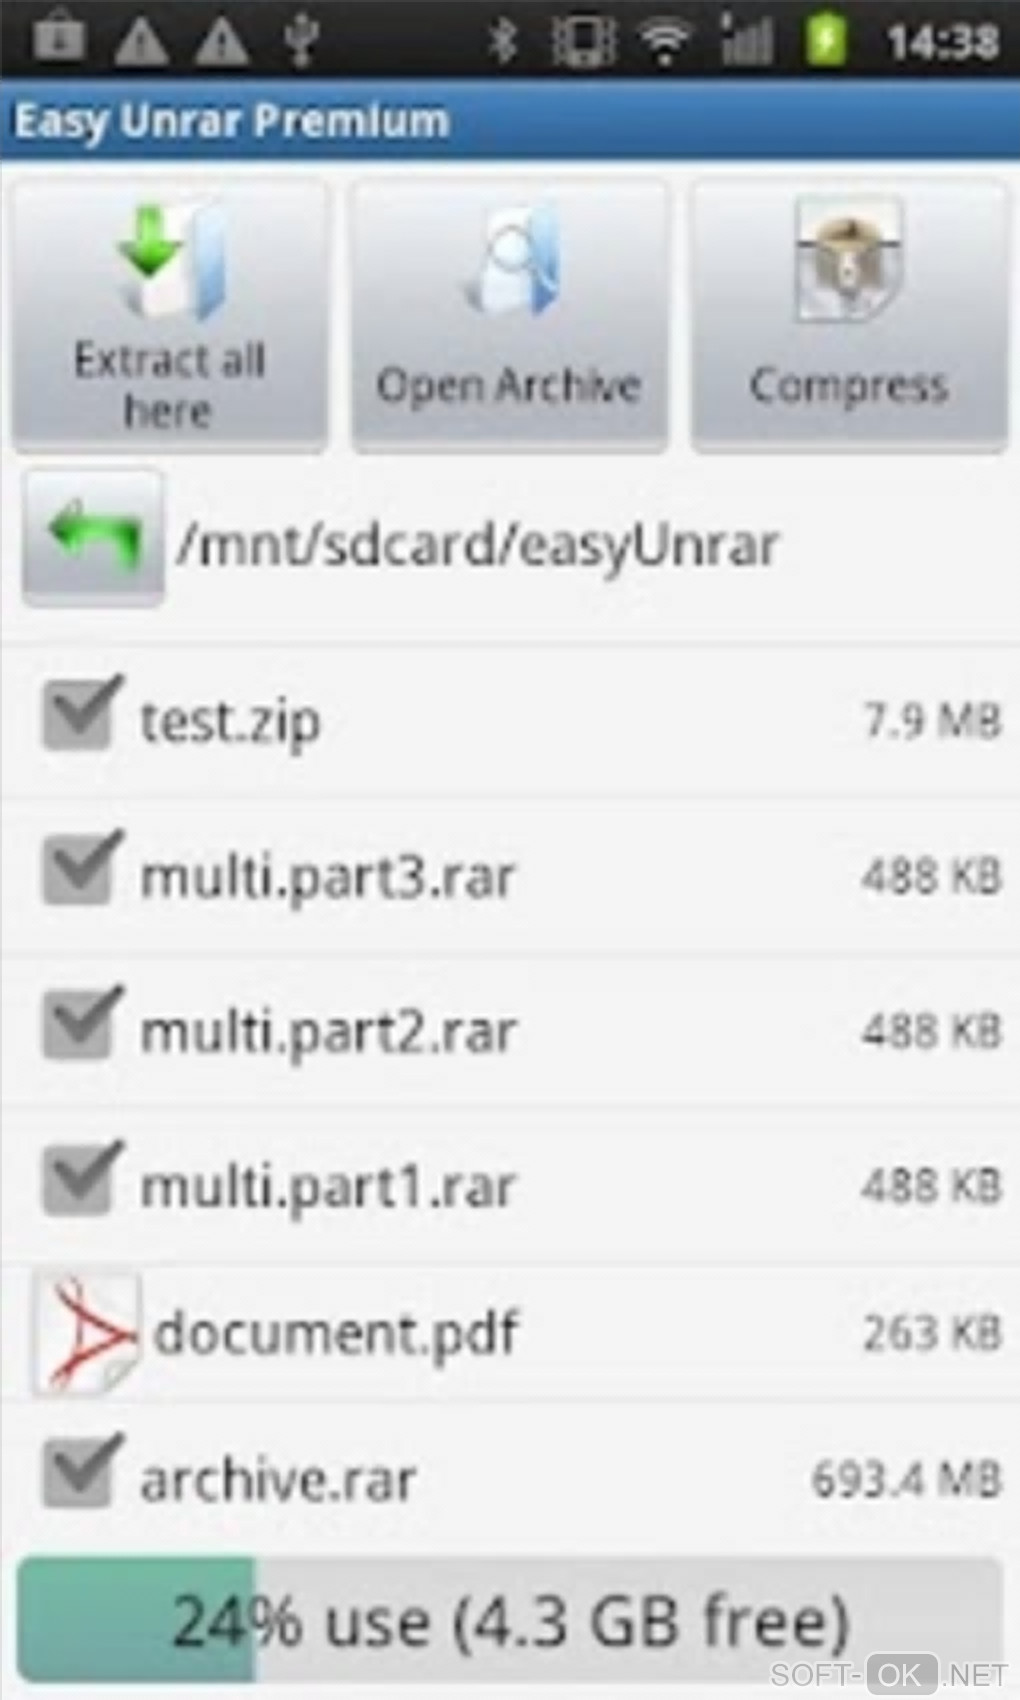Image resolution: width=1020 pixels, height=1700 pixels.
Task: Tap the Extract all here button
Action: point(169,316)
